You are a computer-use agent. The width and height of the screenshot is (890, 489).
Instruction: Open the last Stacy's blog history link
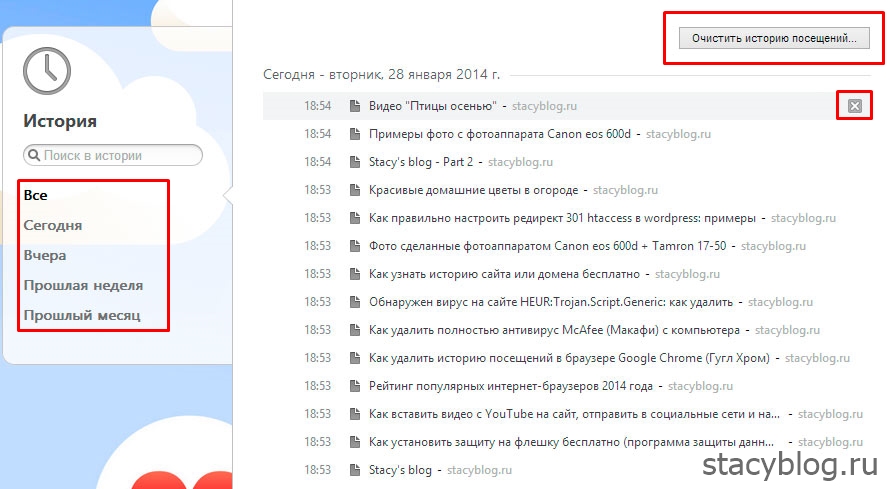tap(400, 470)
